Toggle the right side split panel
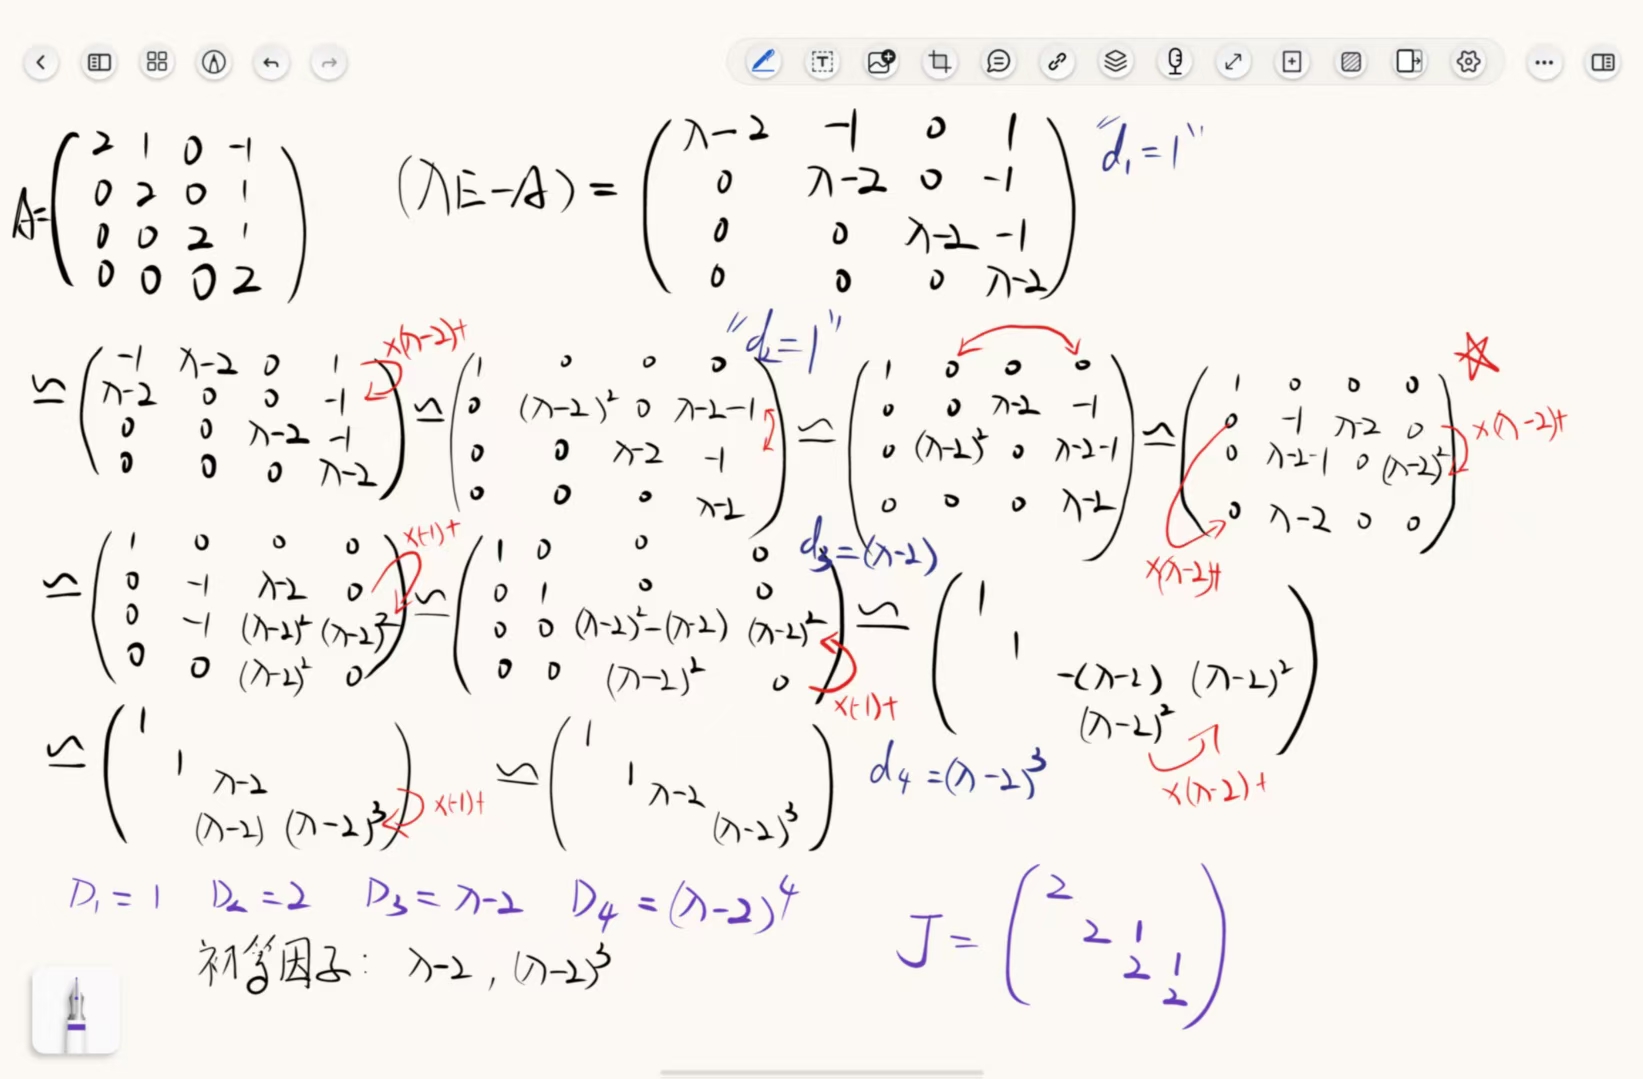 (1603, 63)
